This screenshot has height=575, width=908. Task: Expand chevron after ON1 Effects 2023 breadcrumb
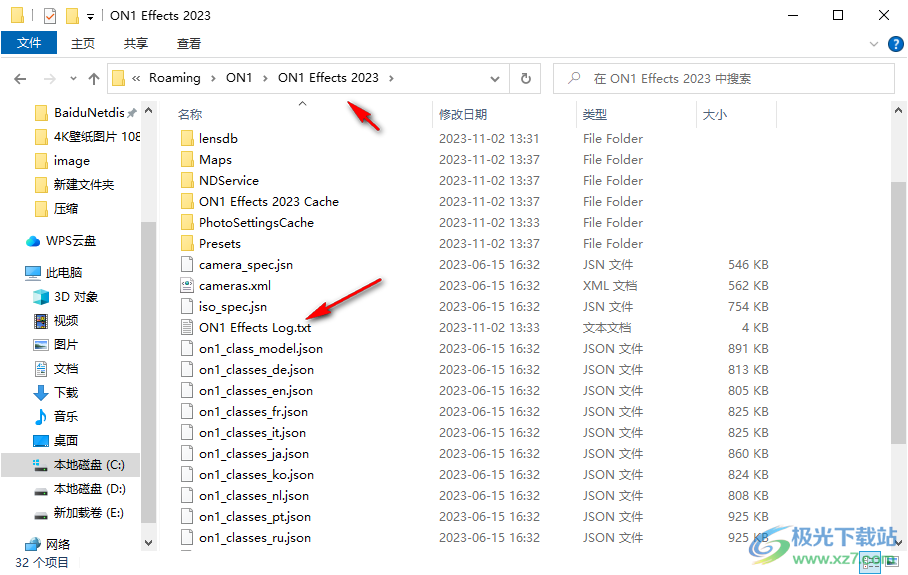pyautogui.click(x=391, y=78)
